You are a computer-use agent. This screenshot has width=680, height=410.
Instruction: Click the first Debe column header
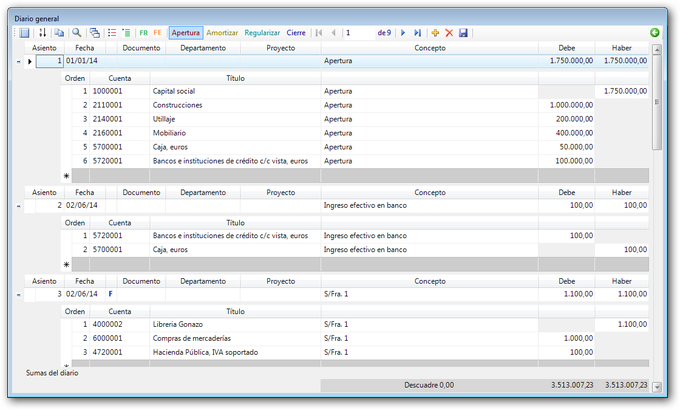567,48
